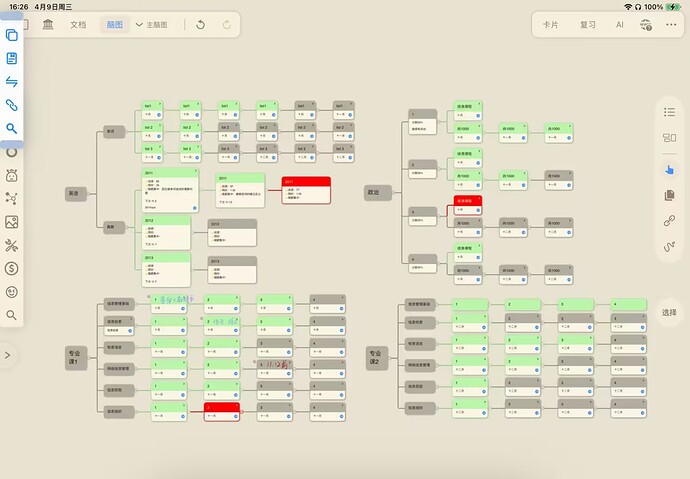Open the 复习 review tab
The width and height of the screenshot is (690, 479).
587,25
